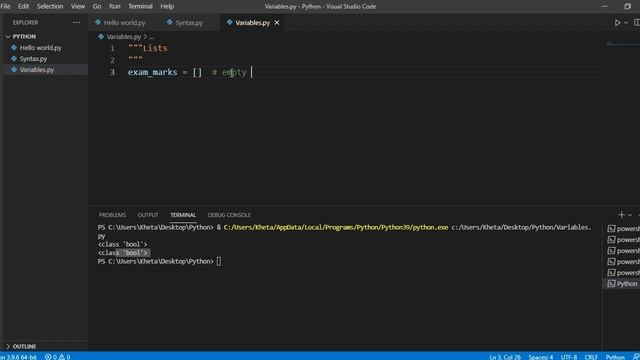Image resolution: width=640 pixels, height=360 pixels.
Task: Select the Python terminal in the list
Action: pos(622,284)
